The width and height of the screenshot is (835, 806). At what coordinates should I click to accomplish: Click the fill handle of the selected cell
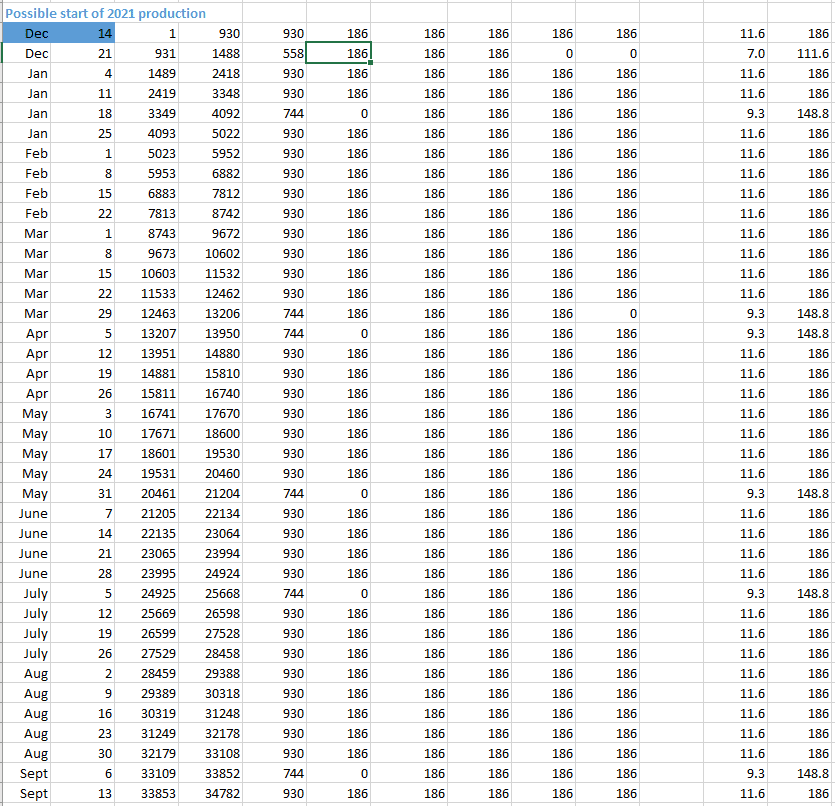point(371,63)
